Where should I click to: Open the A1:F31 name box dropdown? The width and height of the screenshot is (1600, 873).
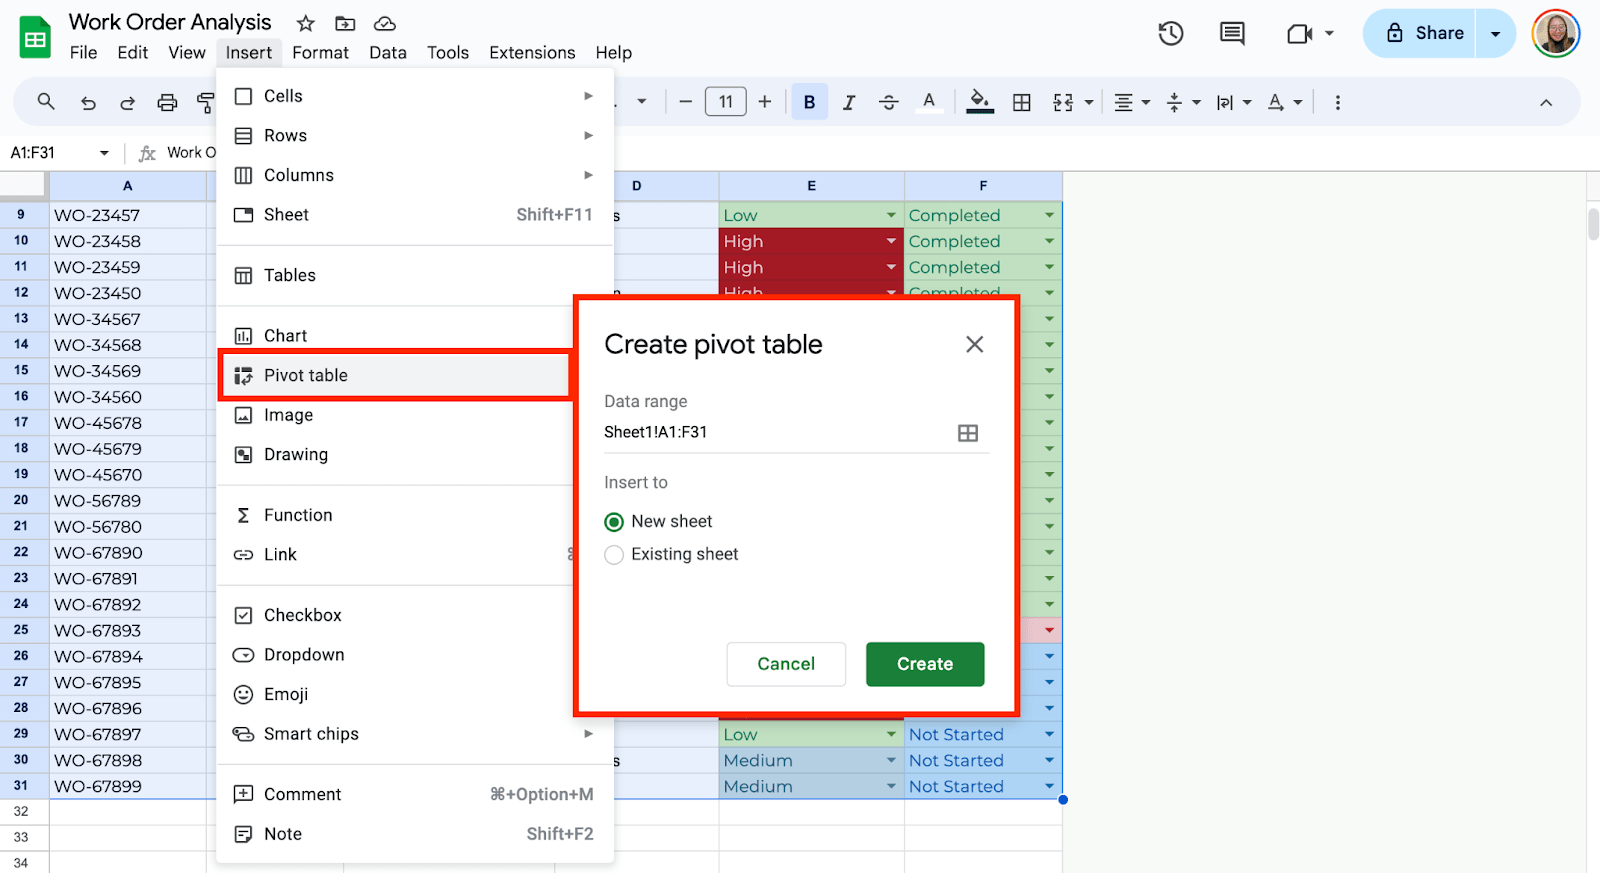(x=104, y=153)
